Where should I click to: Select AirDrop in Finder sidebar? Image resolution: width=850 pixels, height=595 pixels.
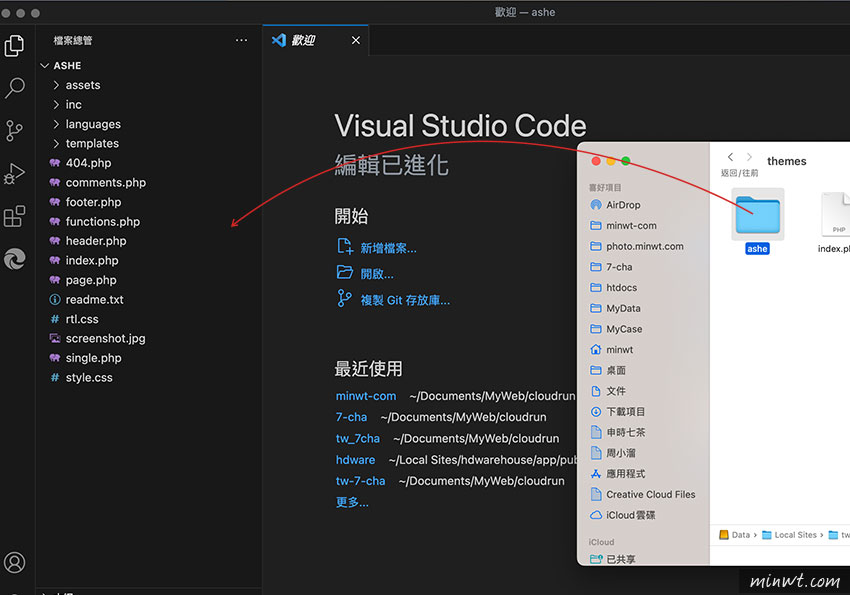623,205
